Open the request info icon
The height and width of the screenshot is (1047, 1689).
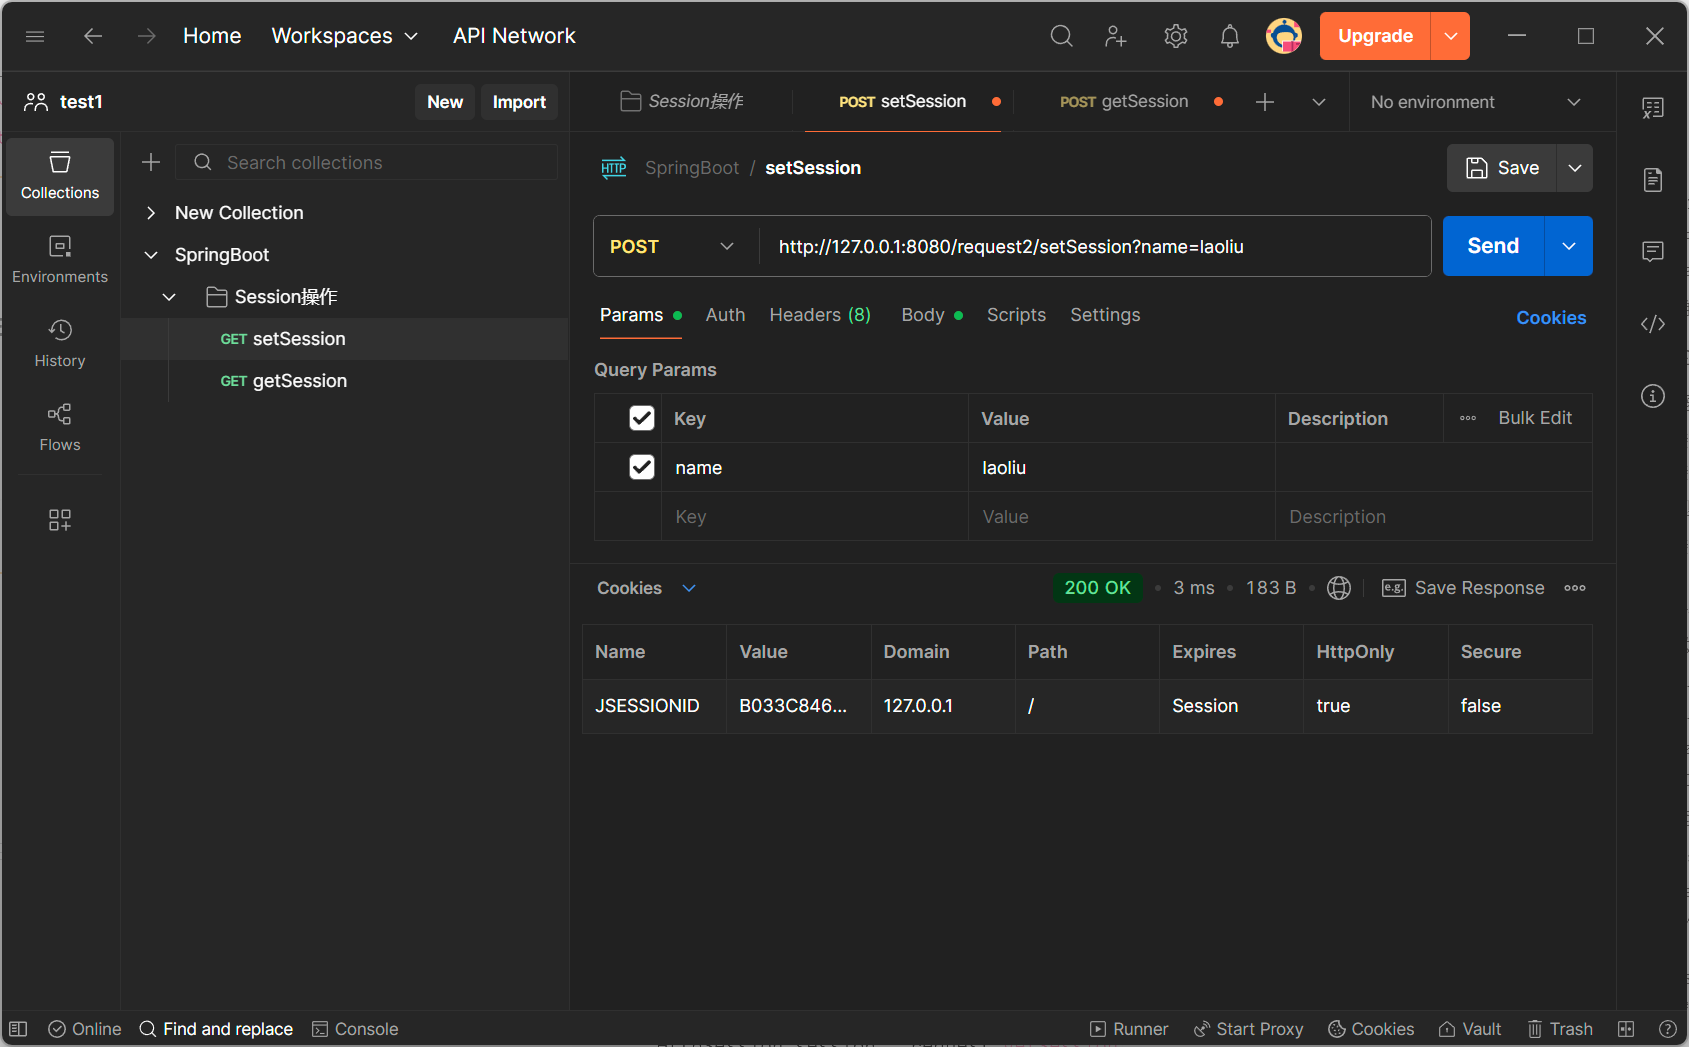(1653, 396)
